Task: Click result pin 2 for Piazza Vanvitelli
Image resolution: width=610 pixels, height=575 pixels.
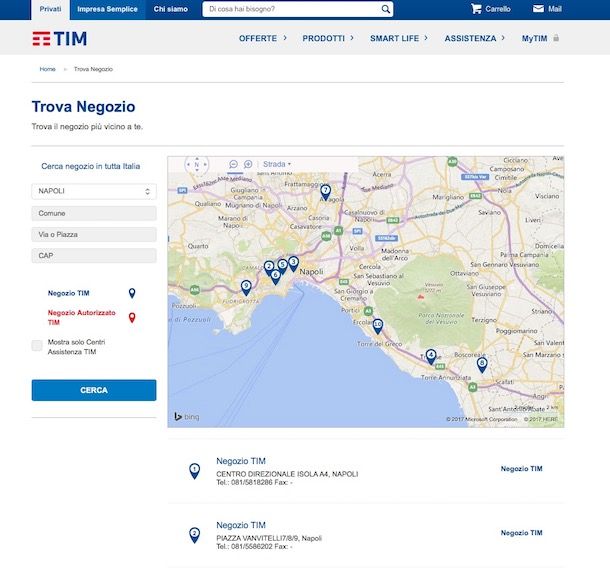Action: (195, 535)
